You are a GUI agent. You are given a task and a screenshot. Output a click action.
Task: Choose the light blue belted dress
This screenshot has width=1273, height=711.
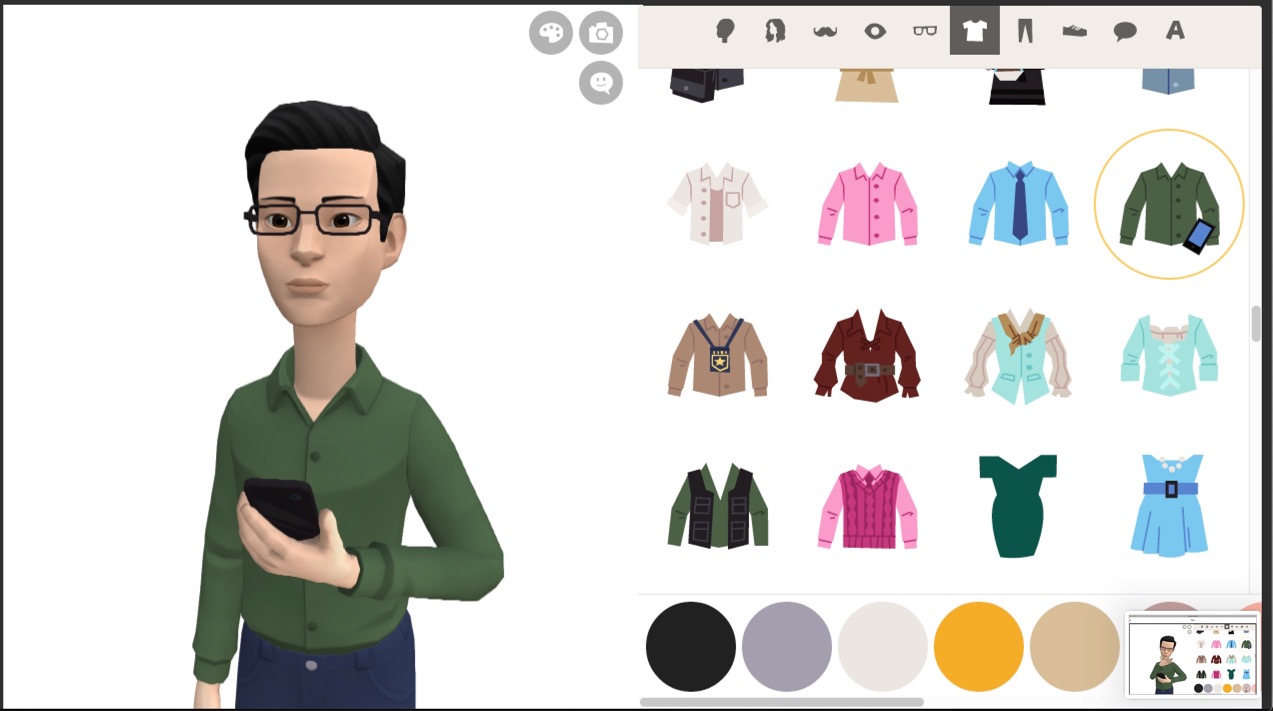click(1169, 505)
